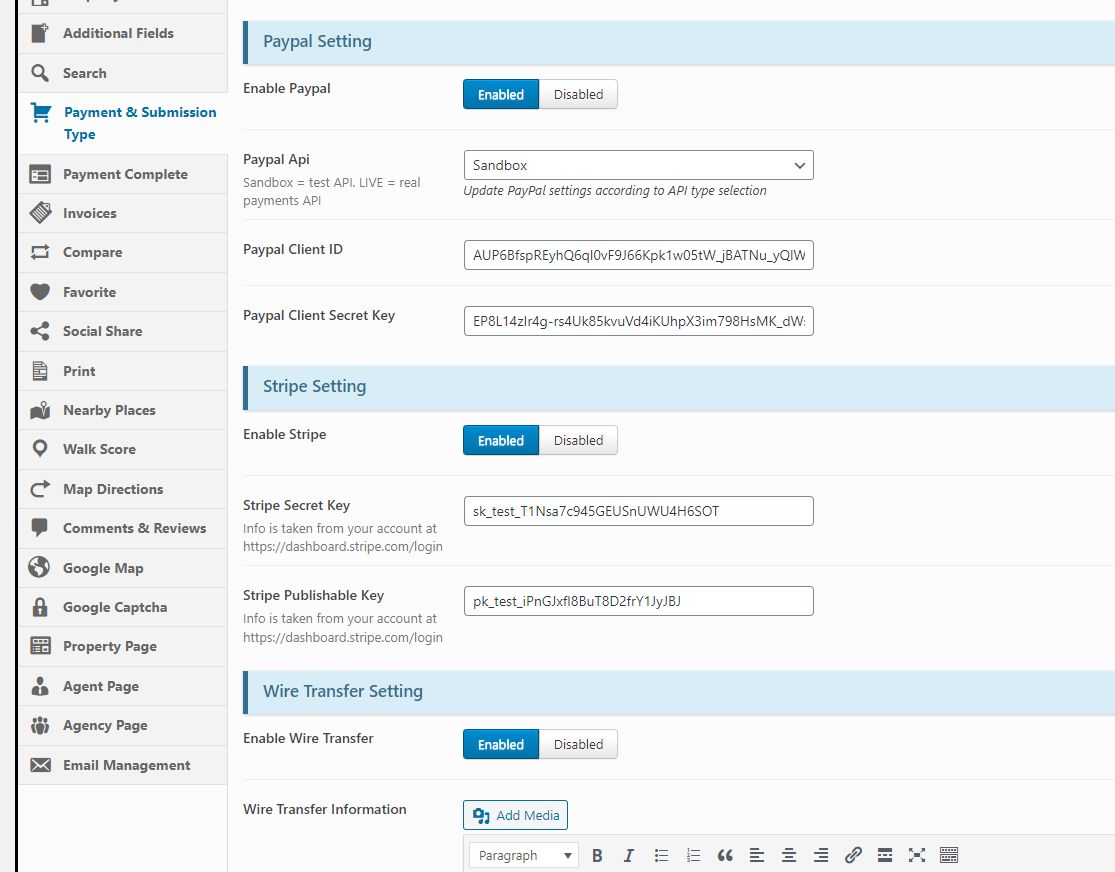
Task: Open Payment & Submission Type settings
Action: [x=124, y=123]
